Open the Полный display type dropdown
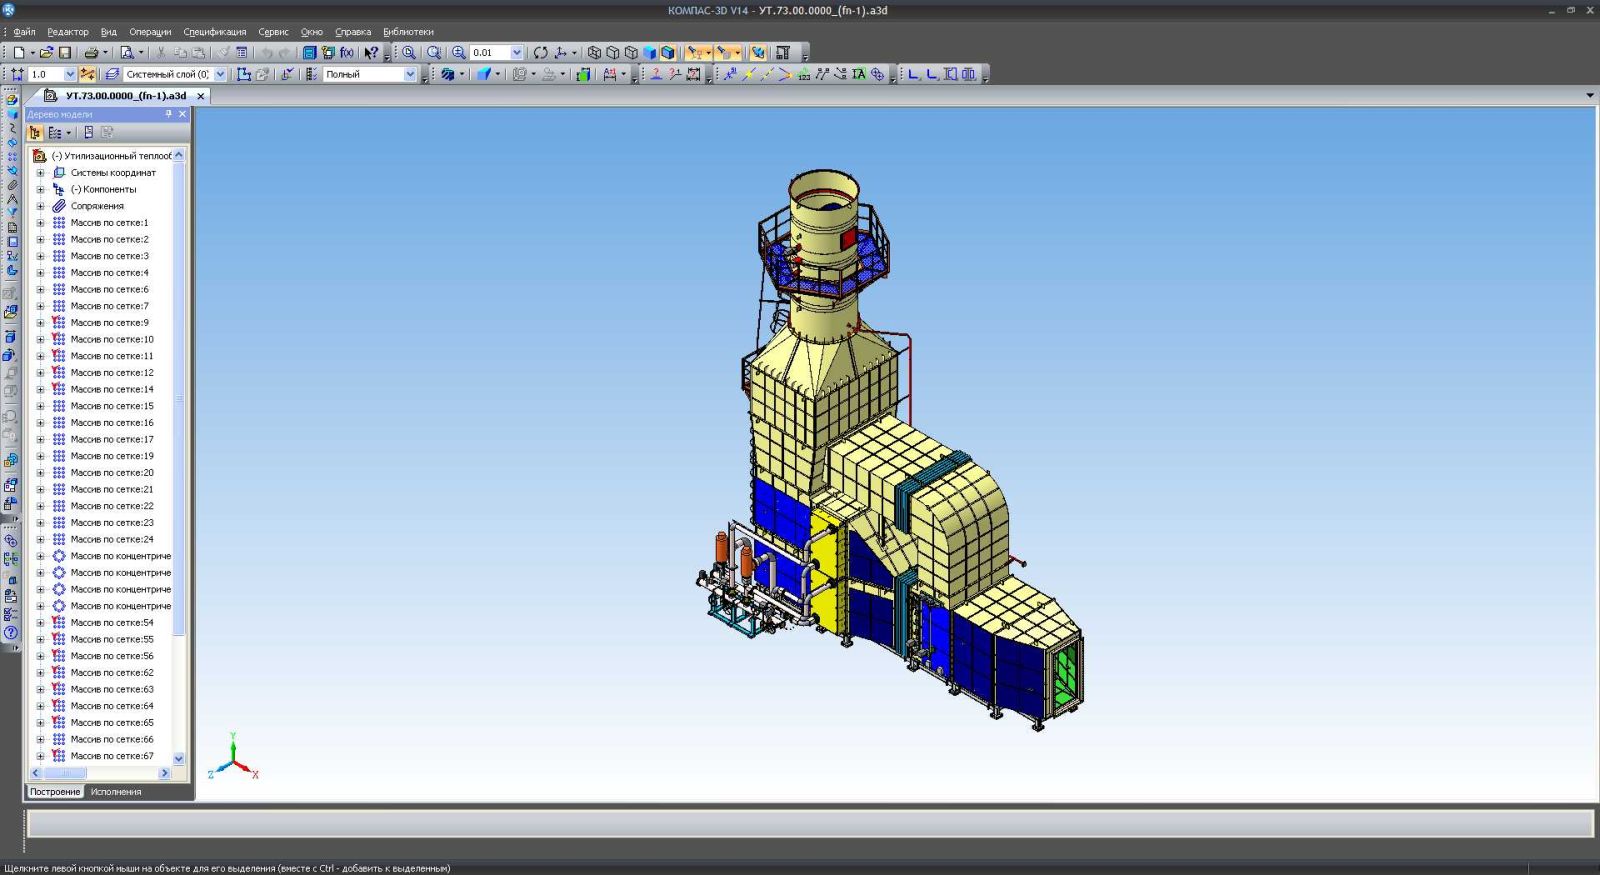The height and width of the screenshot is (875, 1600). click(x=409, y=75)
